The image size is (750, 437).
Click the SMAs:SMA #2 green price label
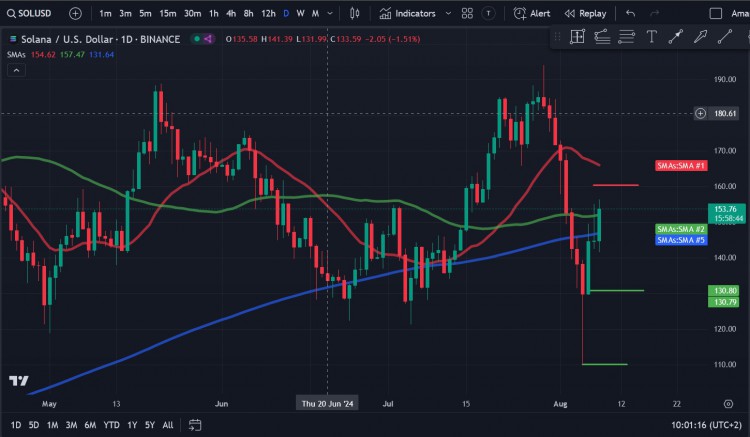point(681,229)
